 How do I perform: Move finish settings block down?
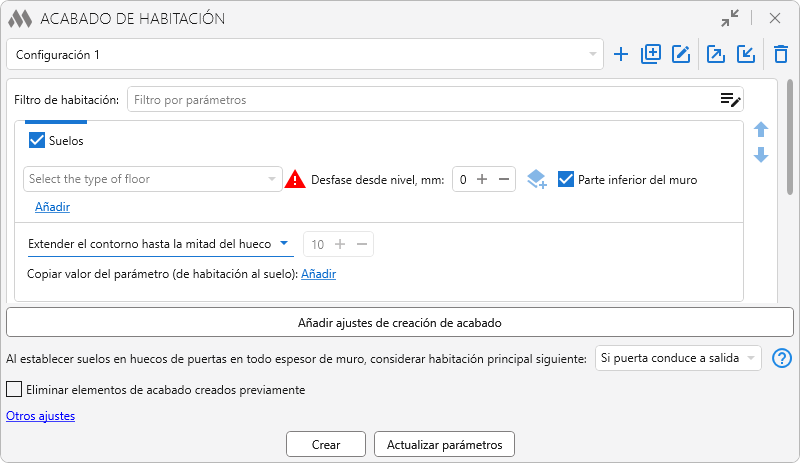(761, 155)
